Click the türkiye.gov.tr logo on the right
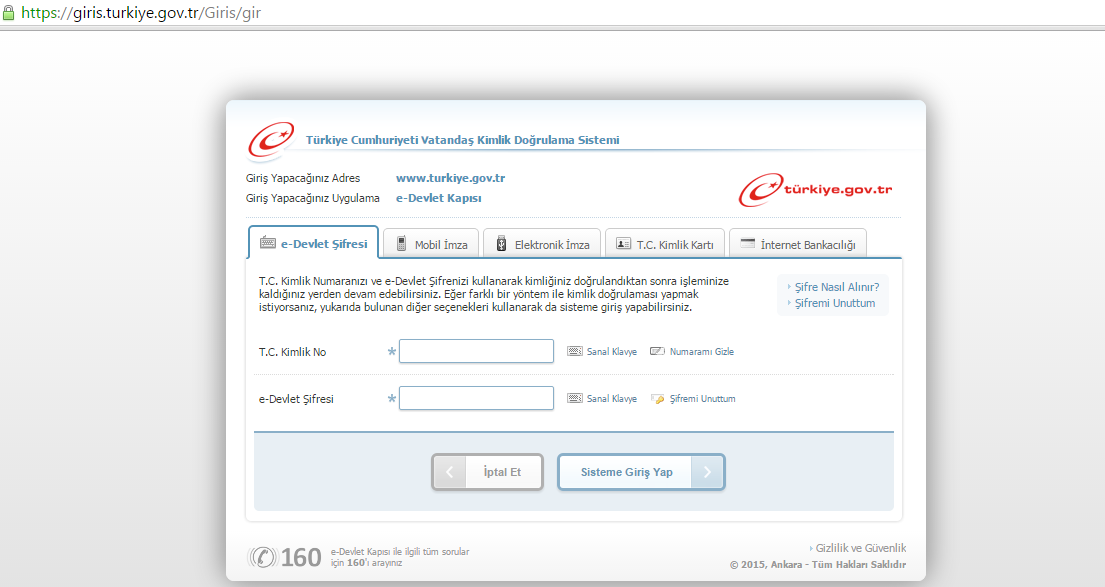 click(816, 190)
